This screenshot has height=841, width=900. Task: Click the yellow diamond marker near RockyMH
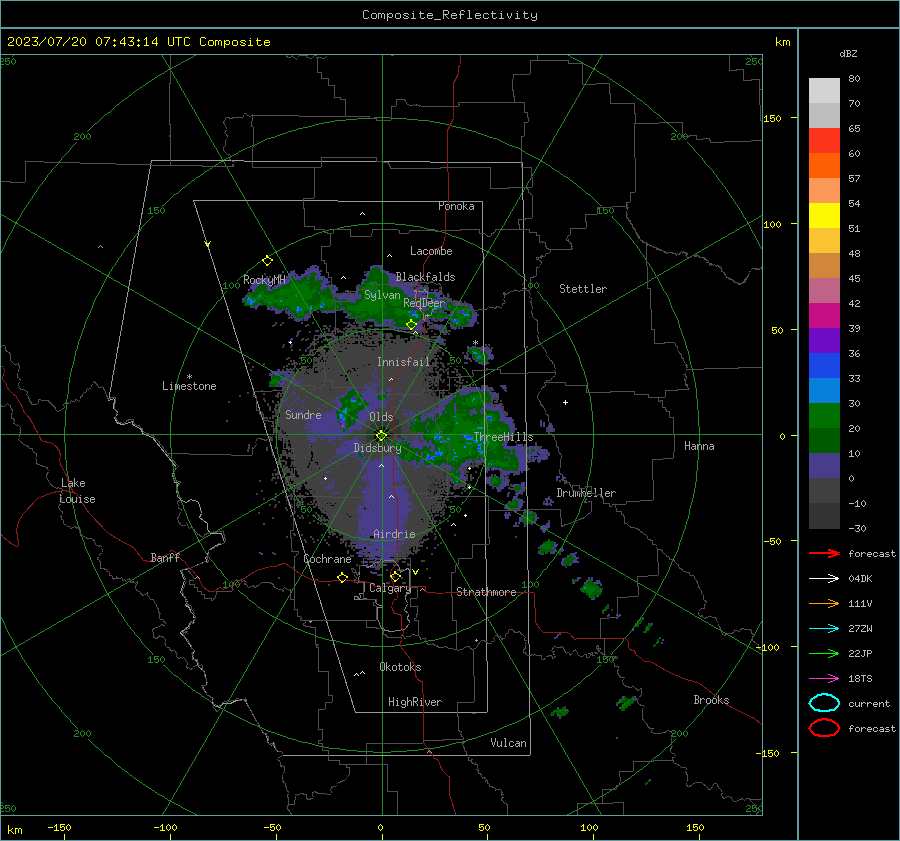(267, 261)
